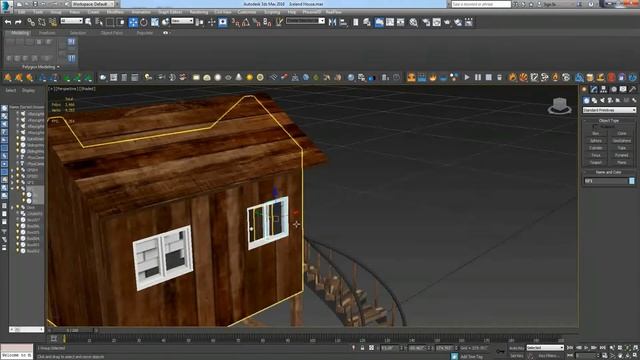Image resolution: width=640 pixels, height=360 pixels.
Task: Click the Select by Name icon
Action: point(99,22)
